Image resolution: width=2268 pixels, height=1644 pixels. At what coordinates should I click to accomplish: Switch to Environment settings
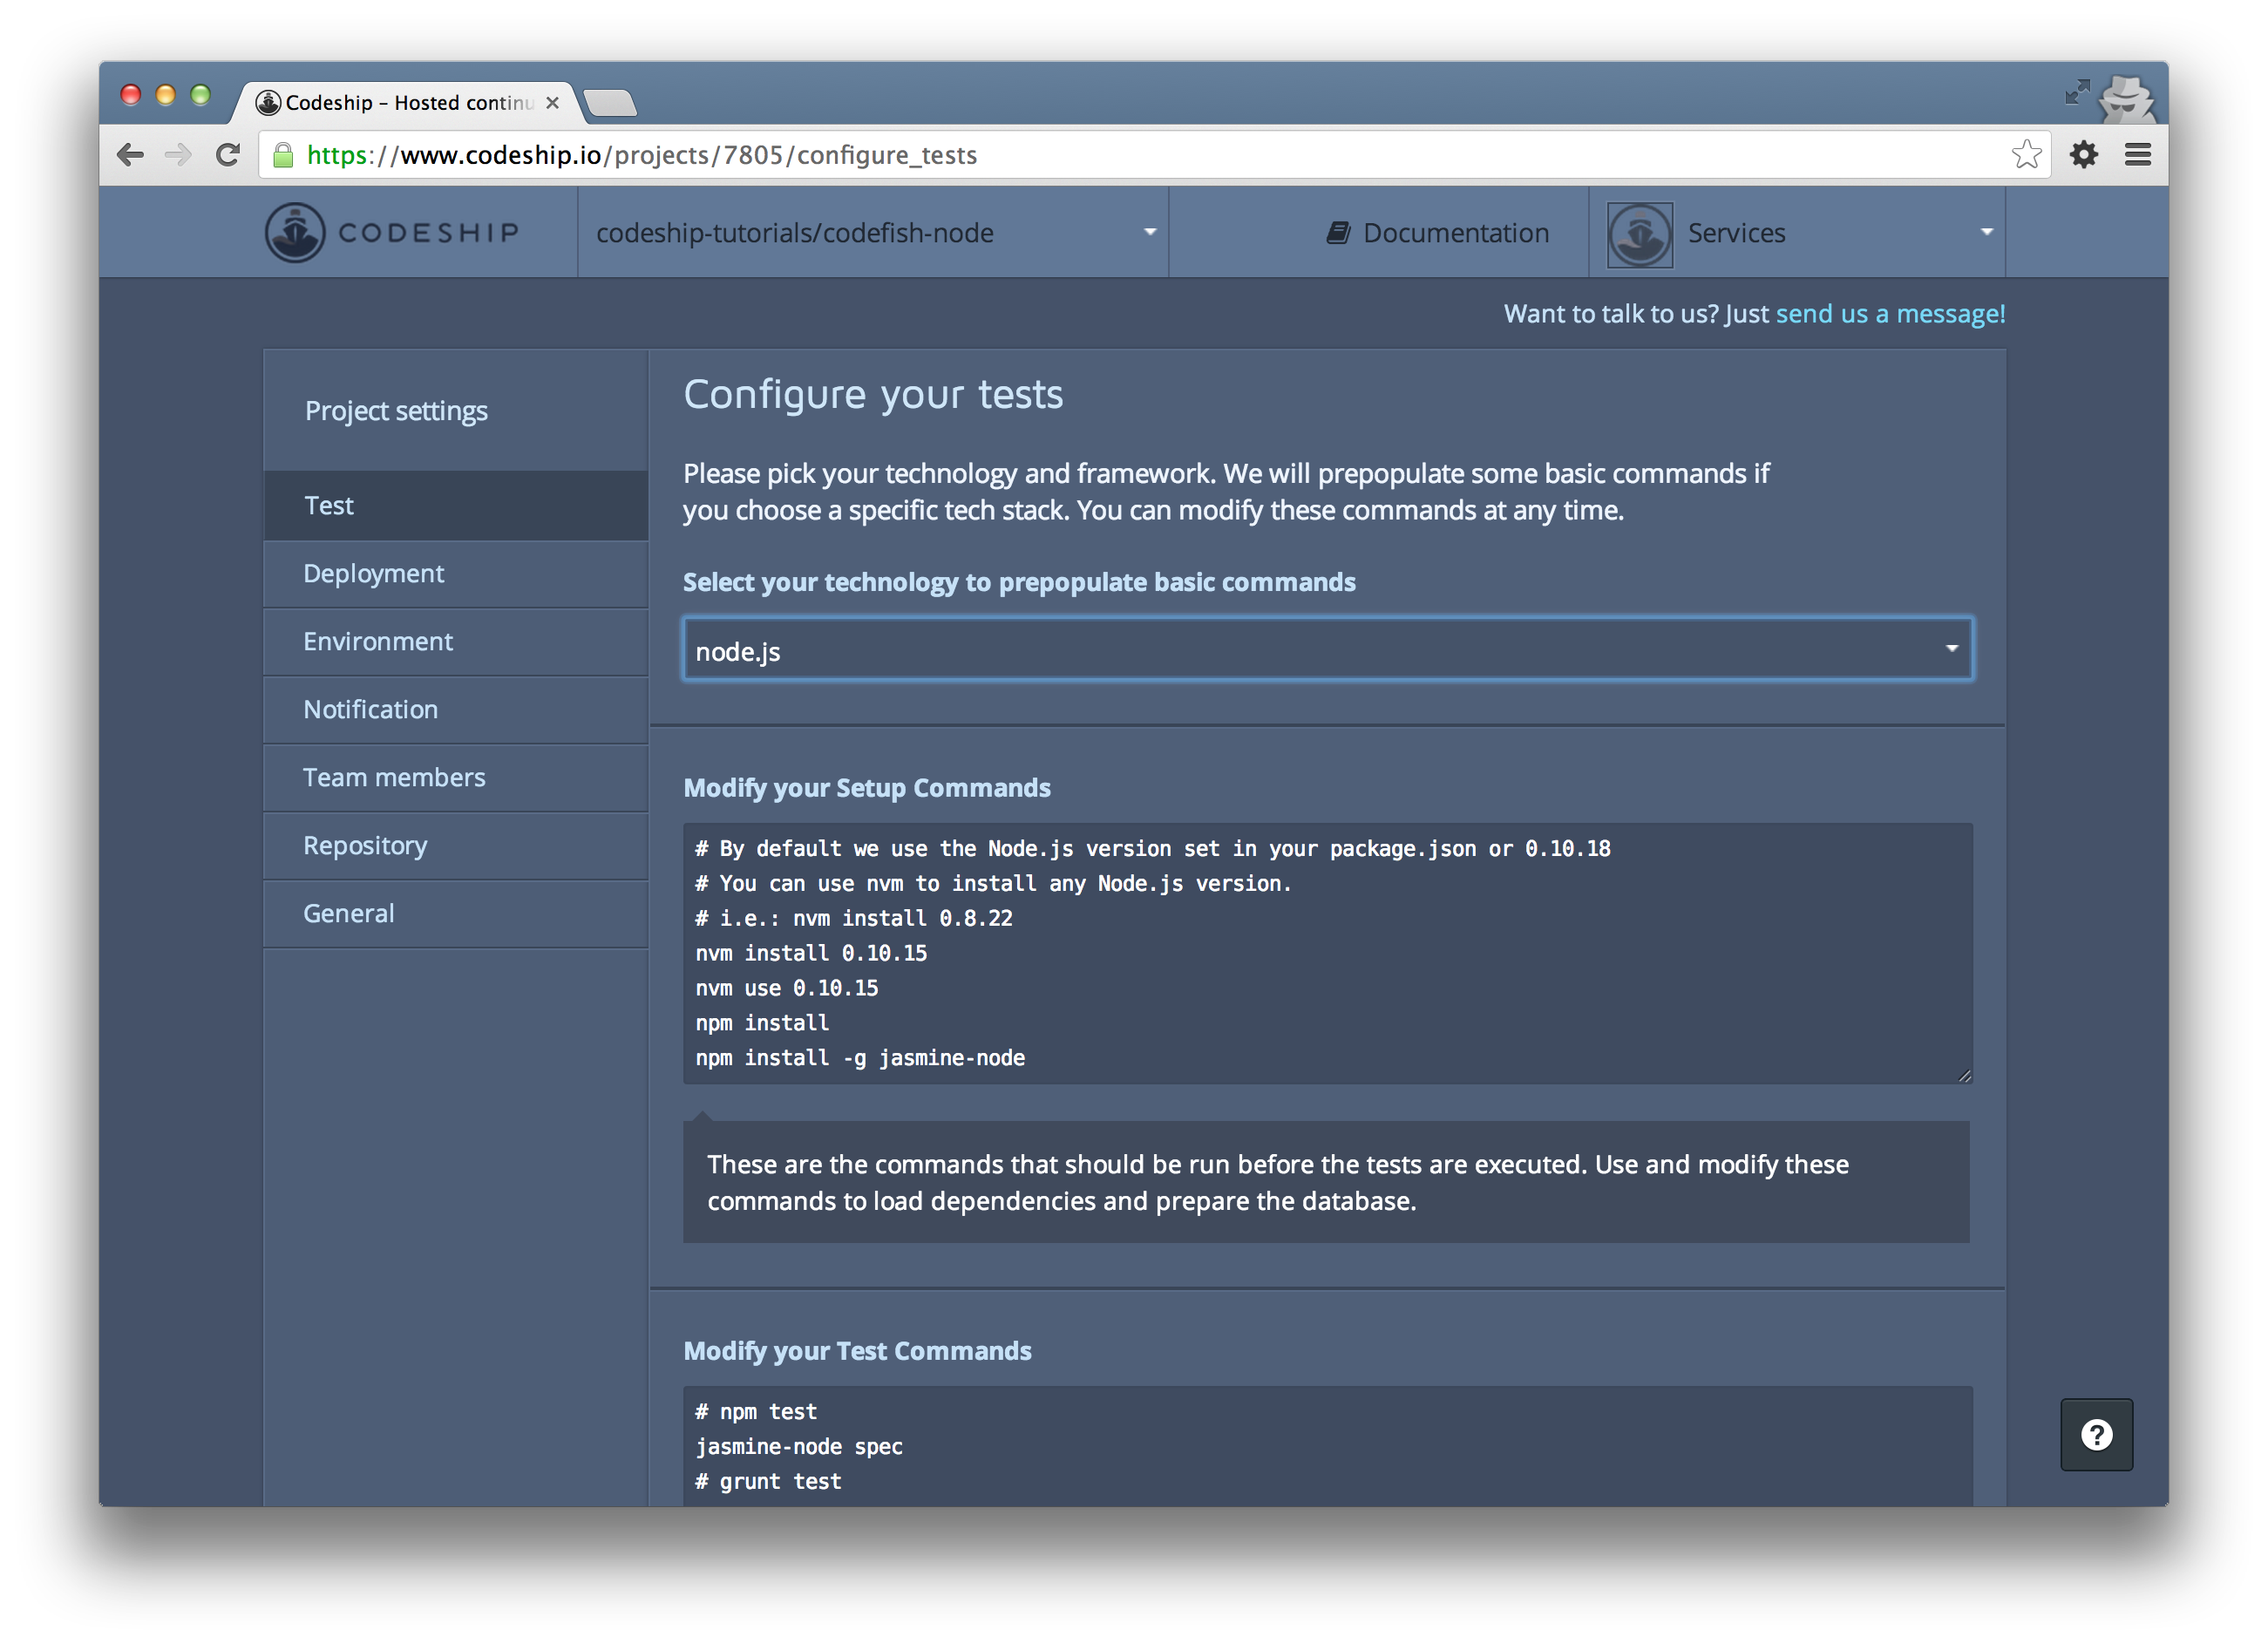(x=378, y=642)
